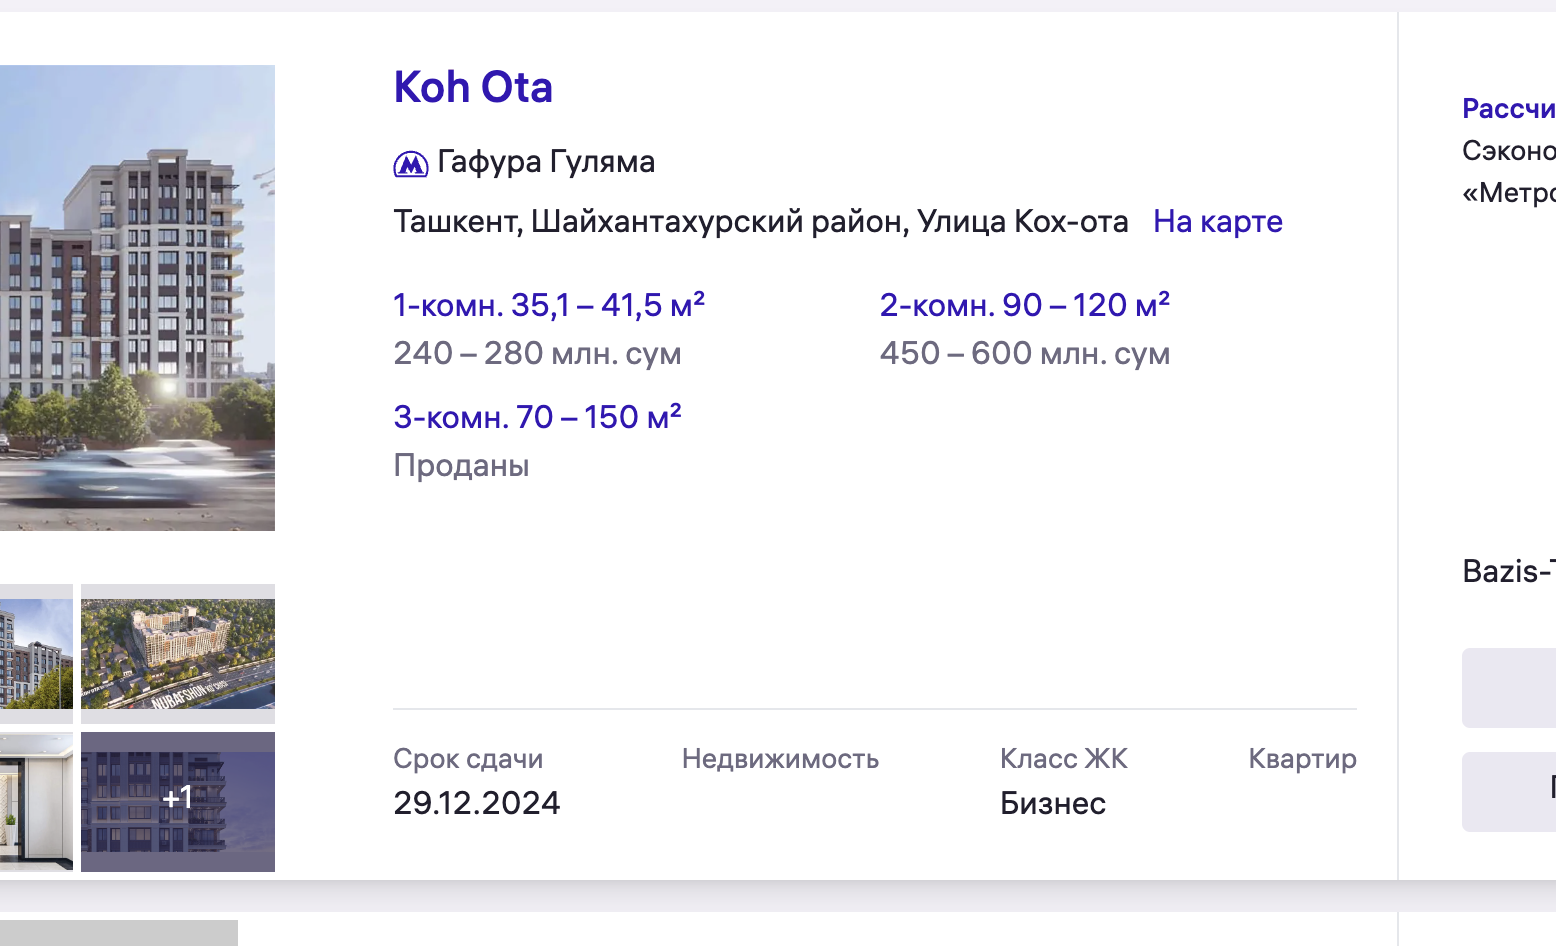Click the Бизнес class value
This screenshot has width=1556, height=946.
1052,803
